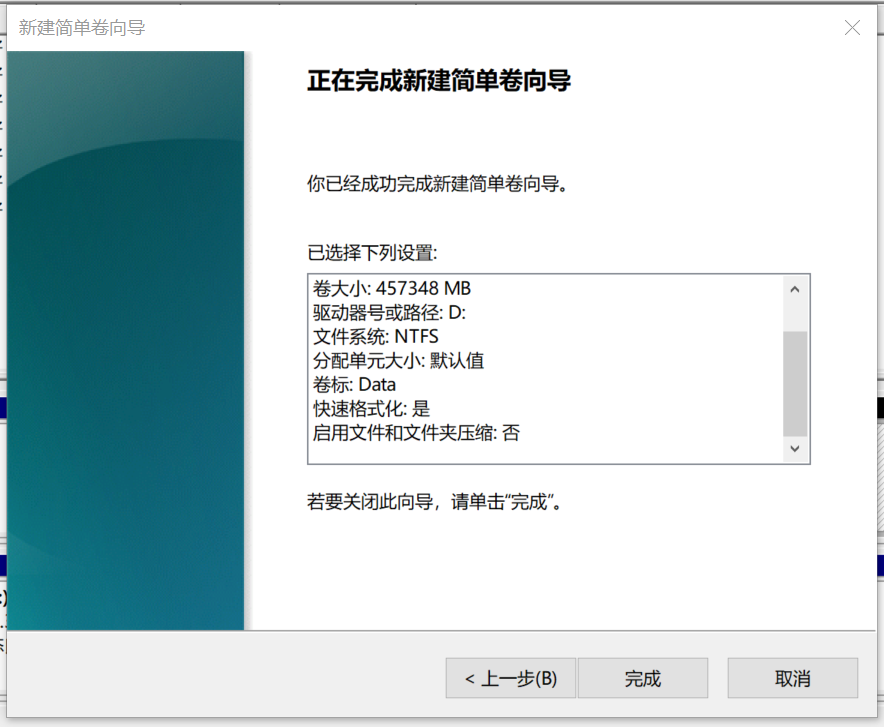Screen dimensions: 884x727
Task: Select the line 文件系统: NTFS
Action: pyautogui.click(x=375, y=337)
